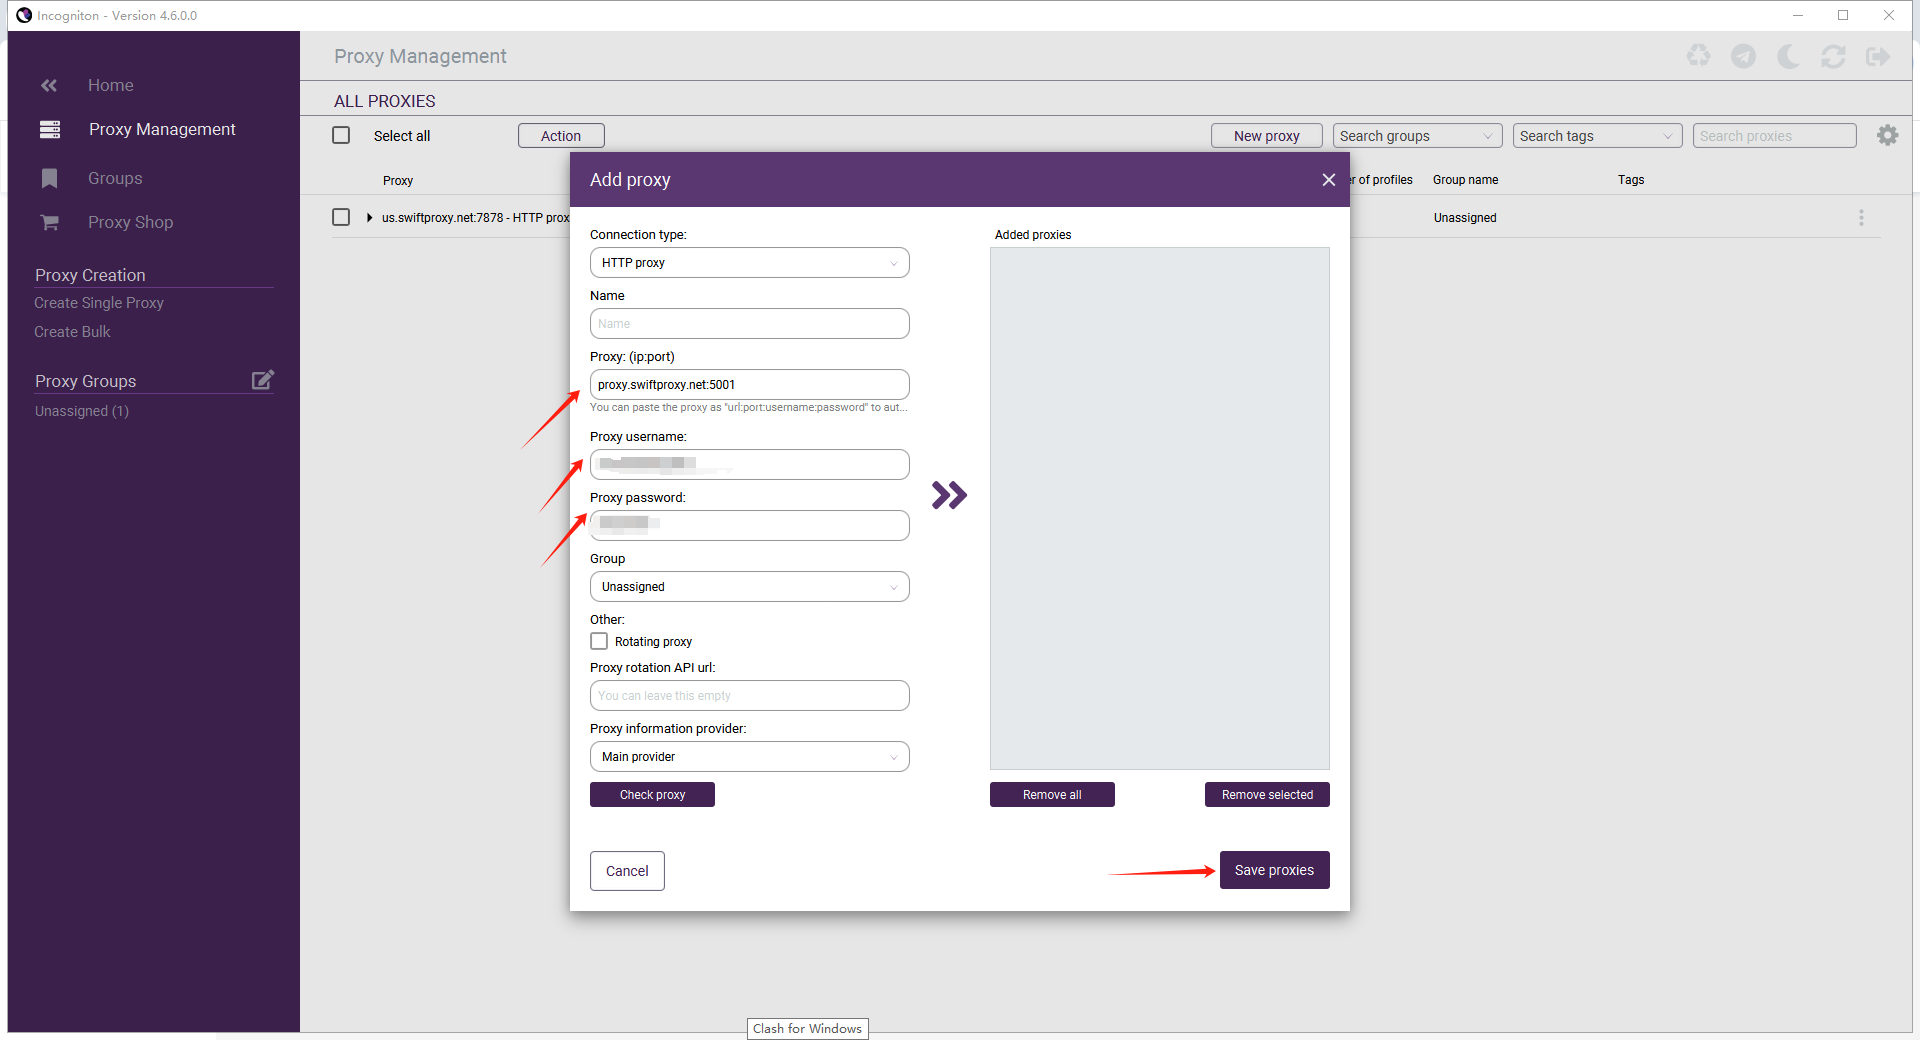
Task: Open the proxy list settings gear
Action: click(1887, 136)
